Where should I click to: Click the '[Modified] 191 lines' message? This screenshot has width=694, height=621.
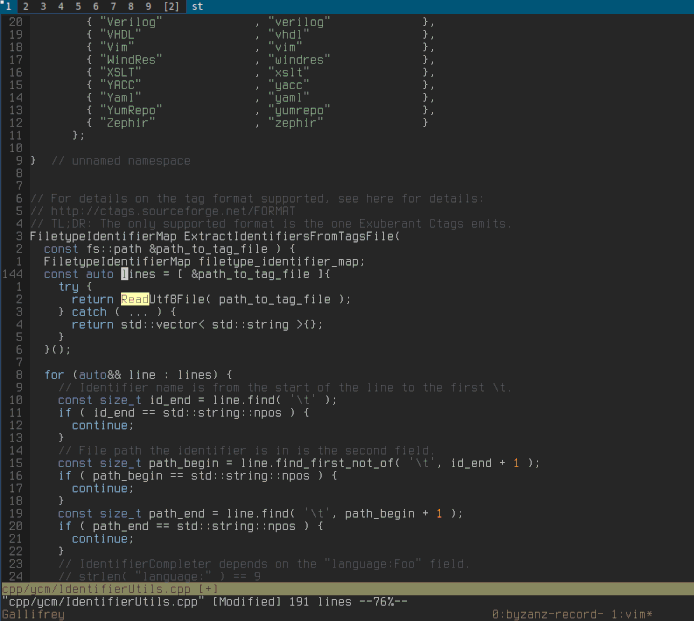[282, 602]
